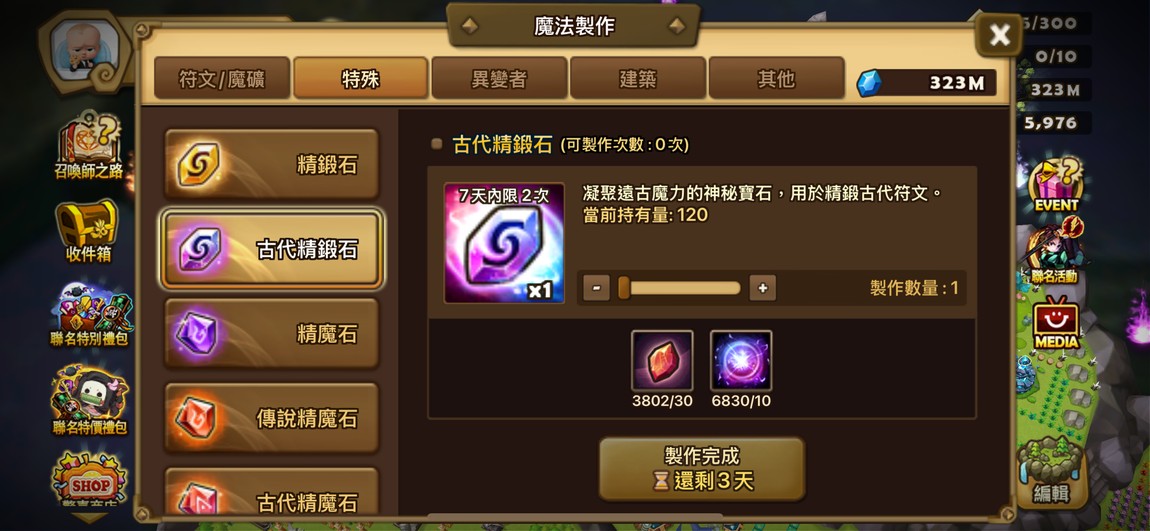Increase craft quantity with plus button

click(763, 288)
